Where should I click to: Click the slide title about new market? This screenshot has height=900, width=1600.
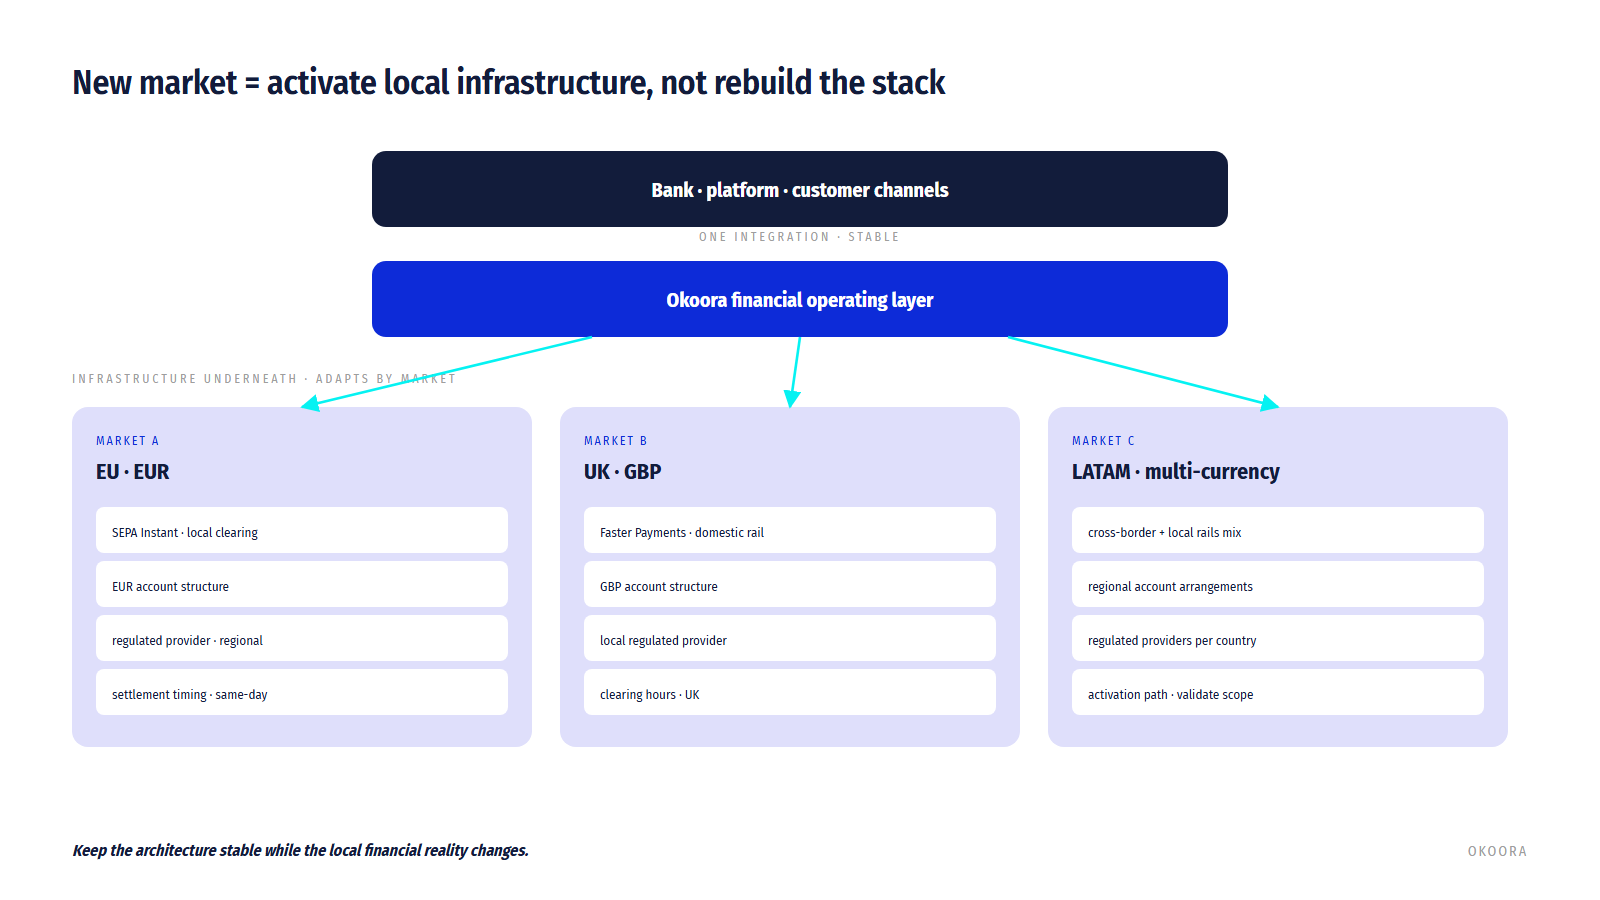[508, 82]
